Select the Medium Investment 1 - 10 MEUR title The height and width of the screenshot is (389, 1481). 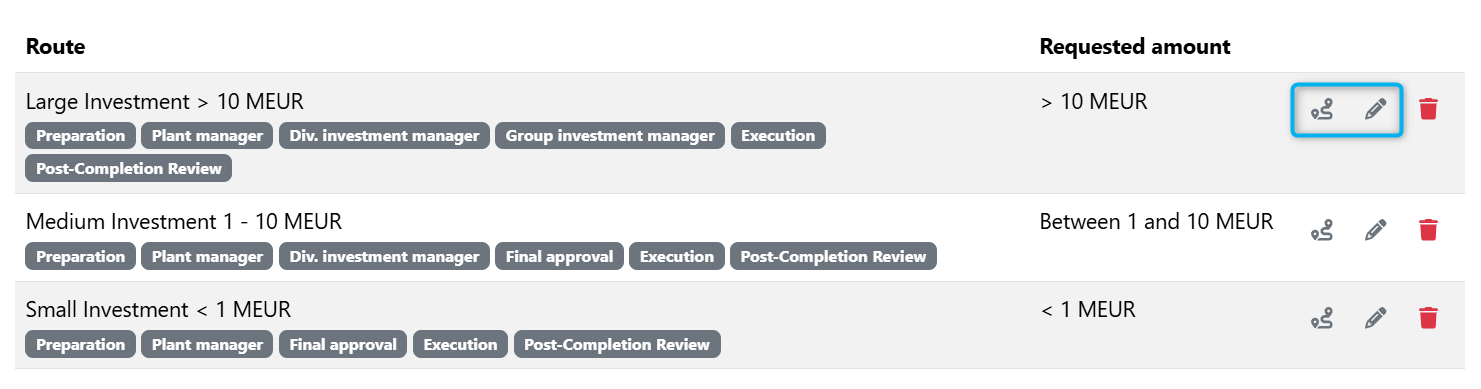184,222
